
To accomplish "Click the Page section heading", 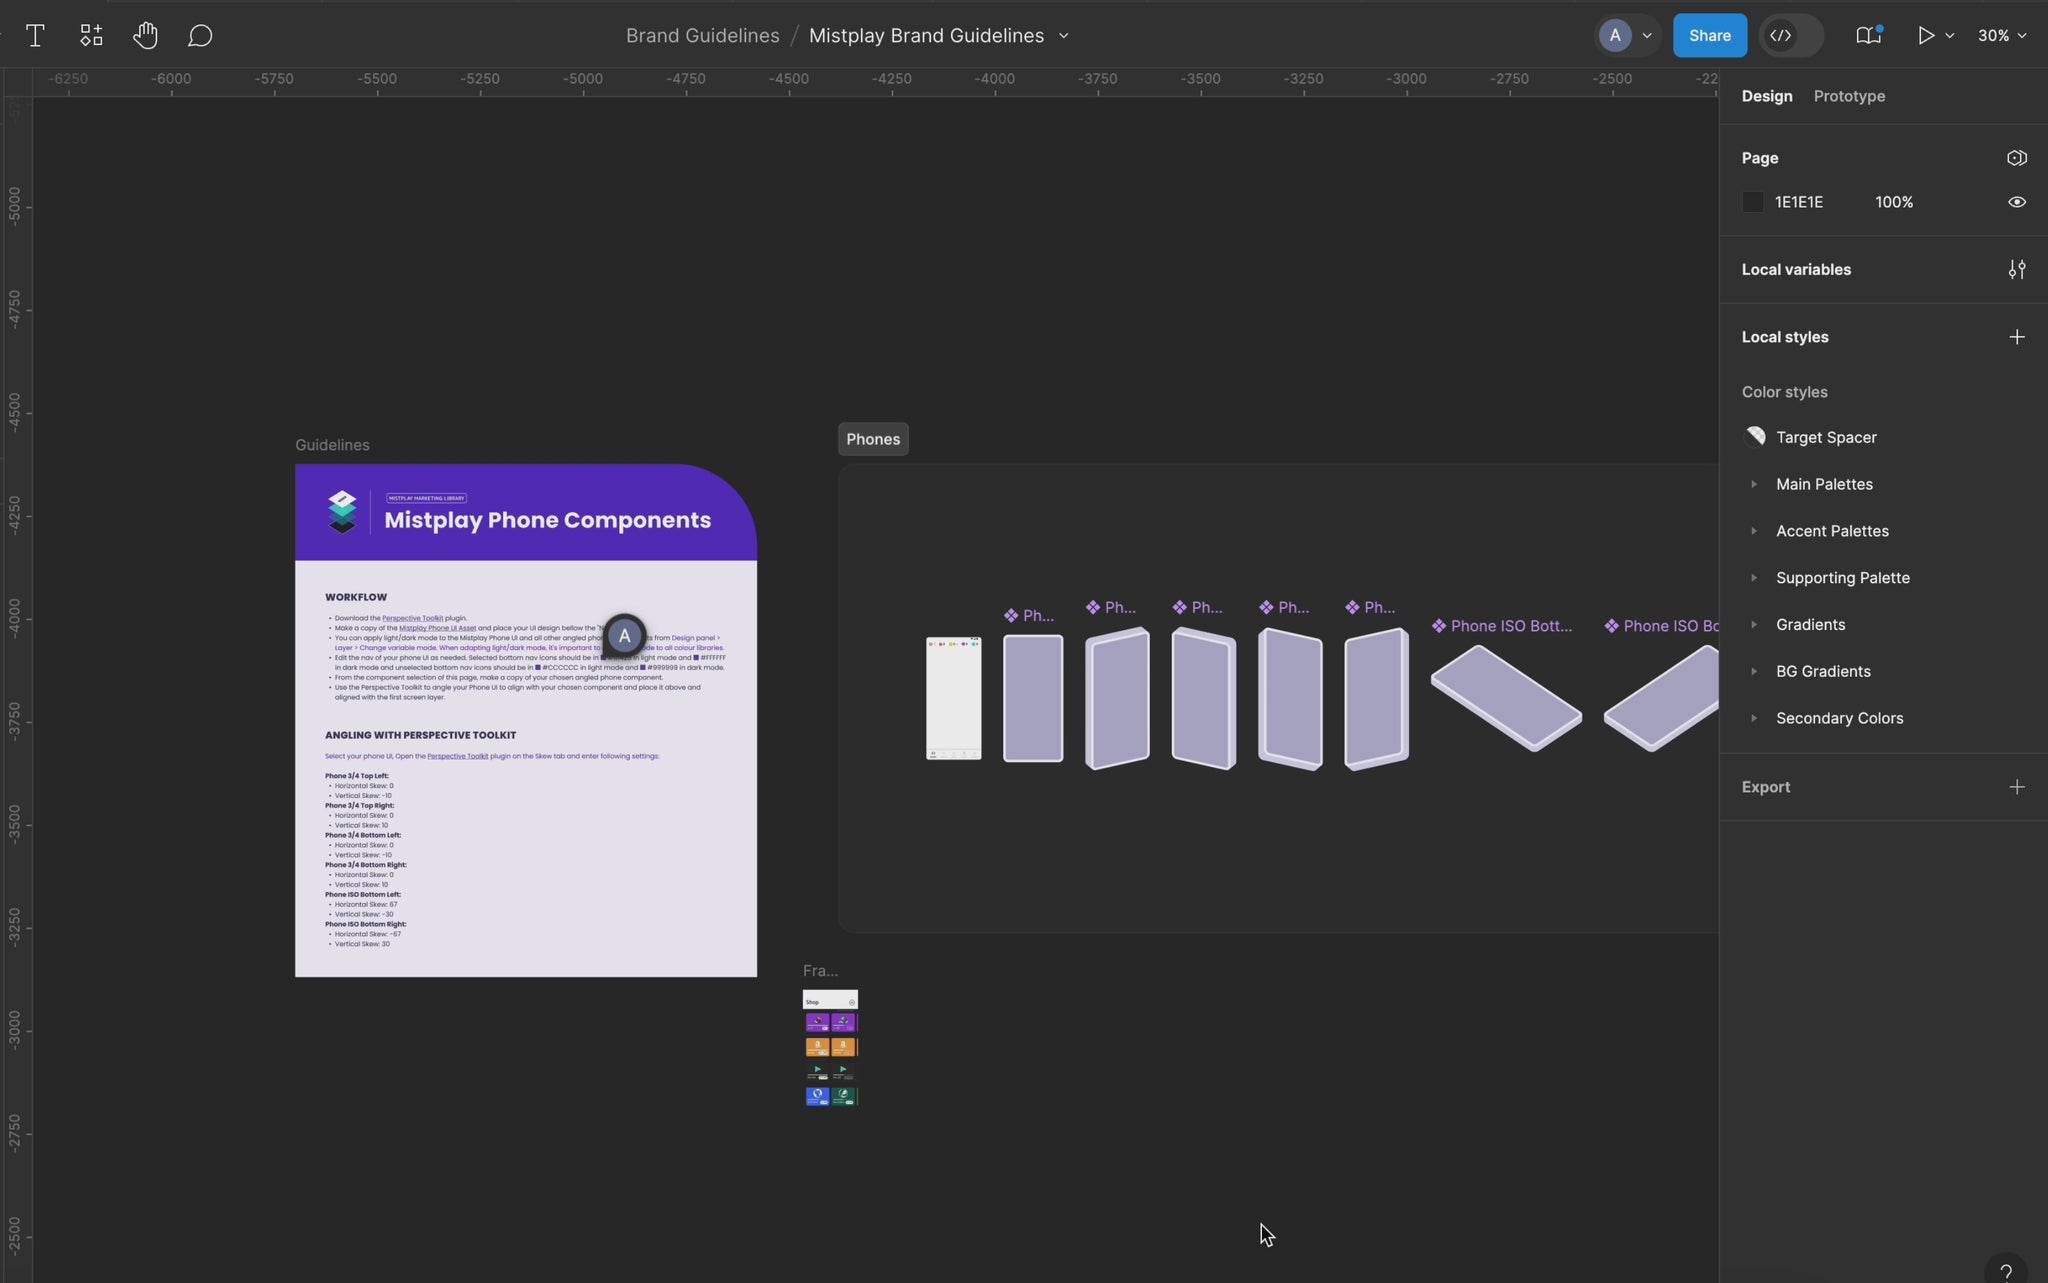I will point(1759,158).
